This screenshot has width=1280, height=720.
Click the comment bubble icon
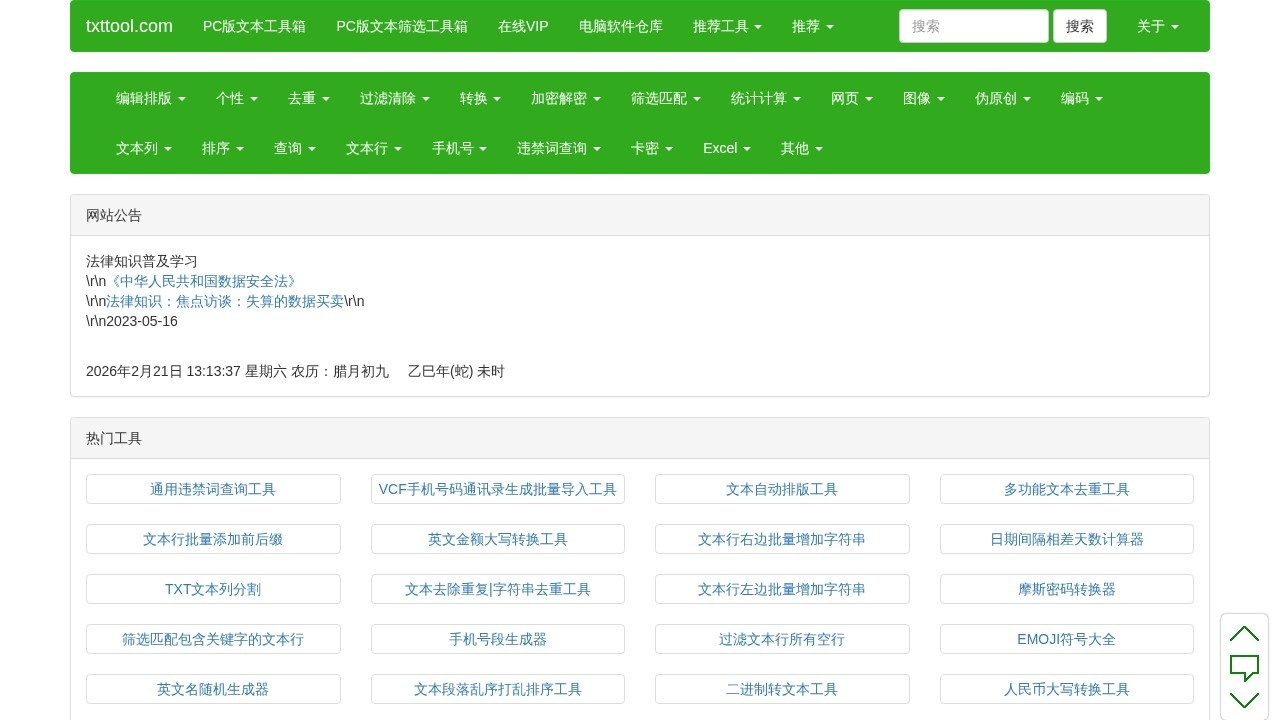click(x=1244, y=667)
